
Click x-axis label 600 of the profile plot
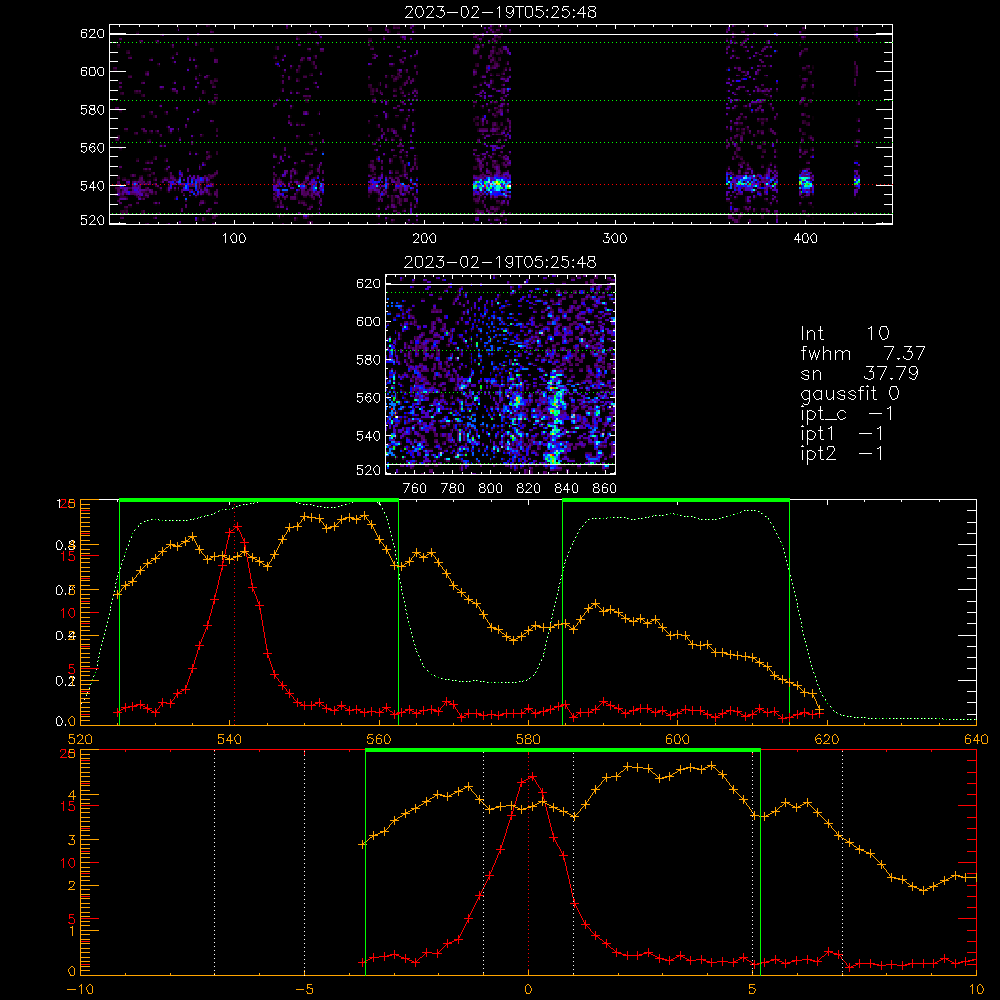[677, 740]
